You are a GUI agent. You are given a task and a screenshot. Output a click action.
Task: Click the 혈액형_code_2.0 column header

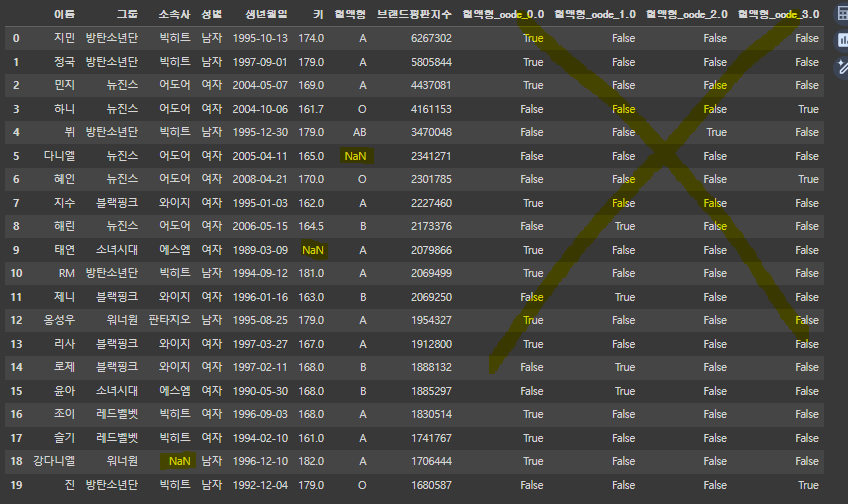click(x=687, y=15)
